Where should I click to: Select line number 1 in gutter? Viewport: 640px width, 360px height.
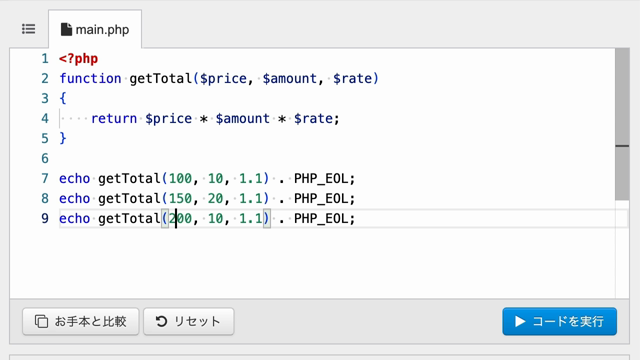(45, 59)
